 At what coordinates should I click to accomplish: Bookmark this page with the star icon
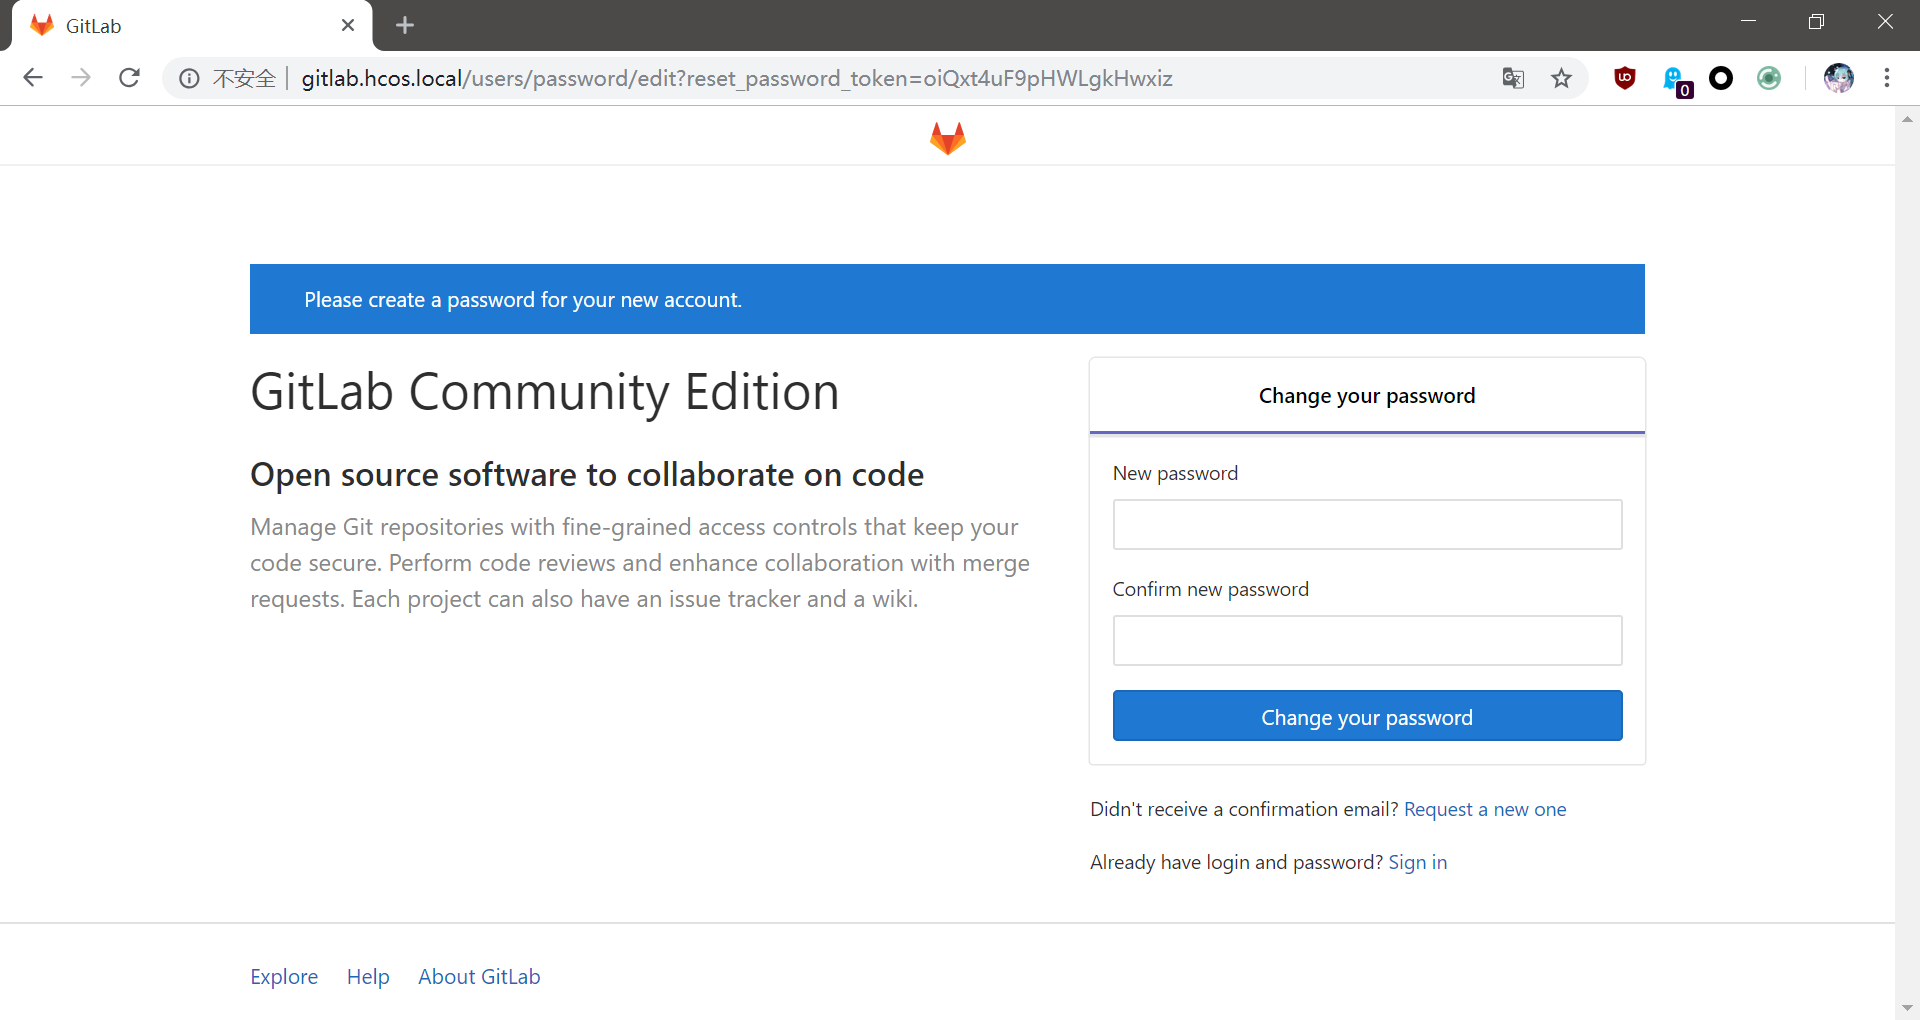tap(1561, 78)
